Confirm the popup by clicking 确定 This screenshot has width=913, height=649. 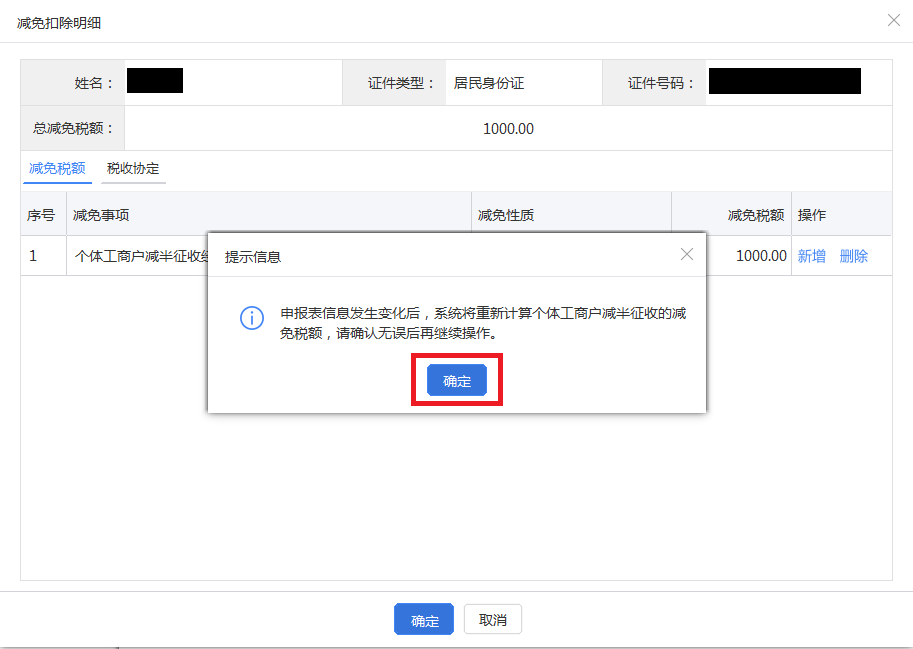pos(456,380)
